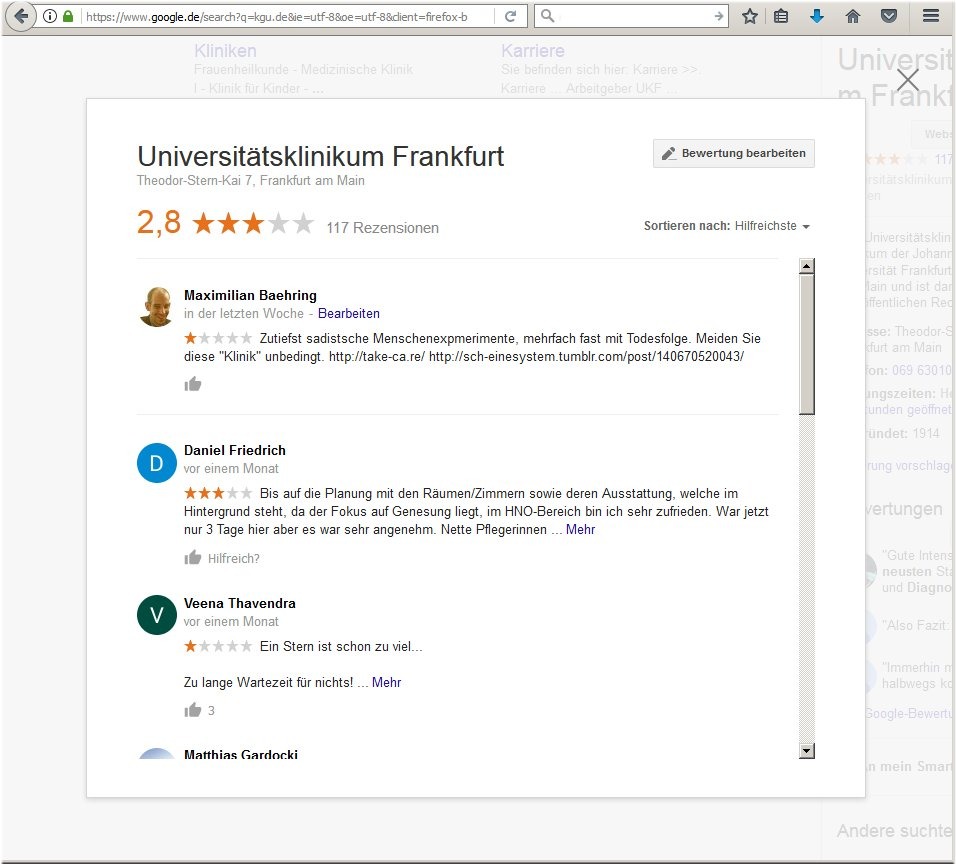The width and height of the screenshot is (956, 864).
Task: Click address Theodor-Stern-Kai 7, Frankfurt am Main
Action: pyautogui.click(x=251, y=180)
